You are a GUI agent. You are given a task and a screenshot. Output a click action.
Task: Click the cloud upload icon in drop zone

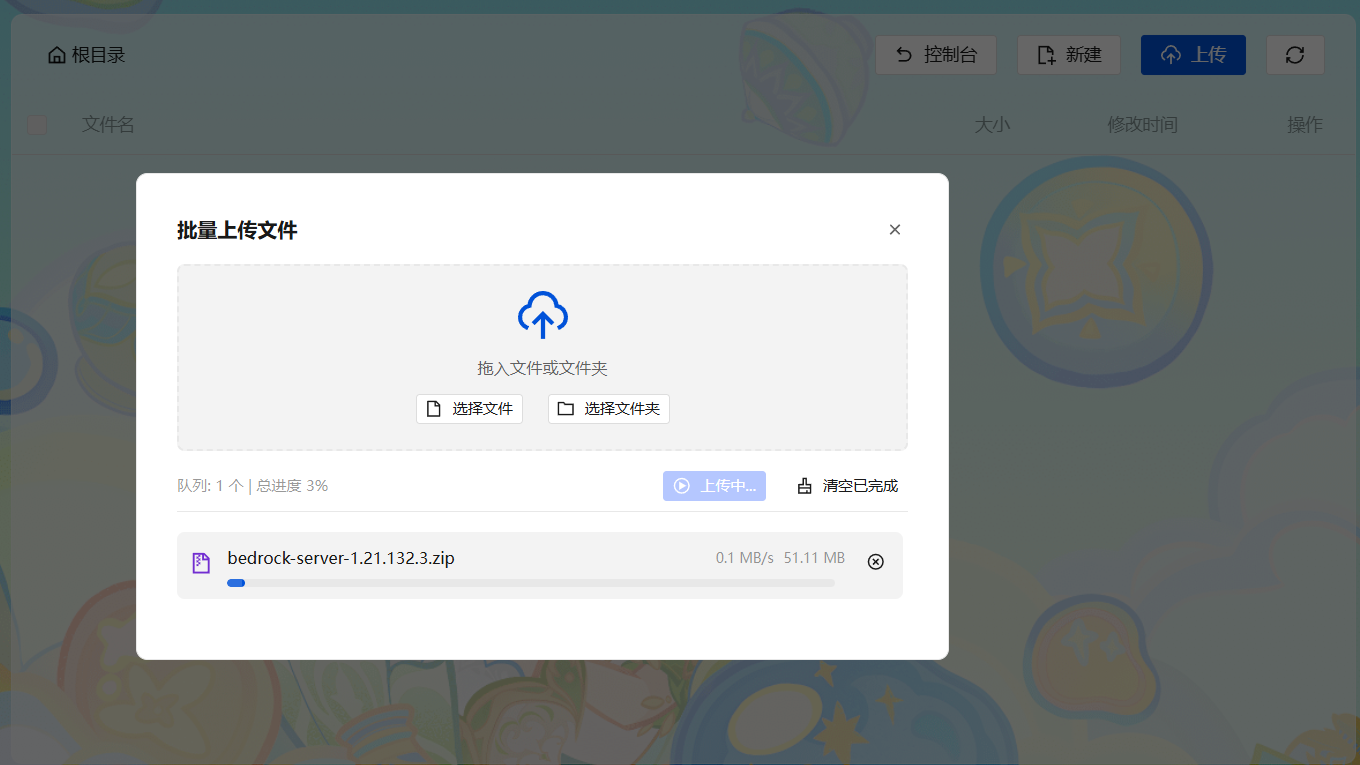[542, 315]
